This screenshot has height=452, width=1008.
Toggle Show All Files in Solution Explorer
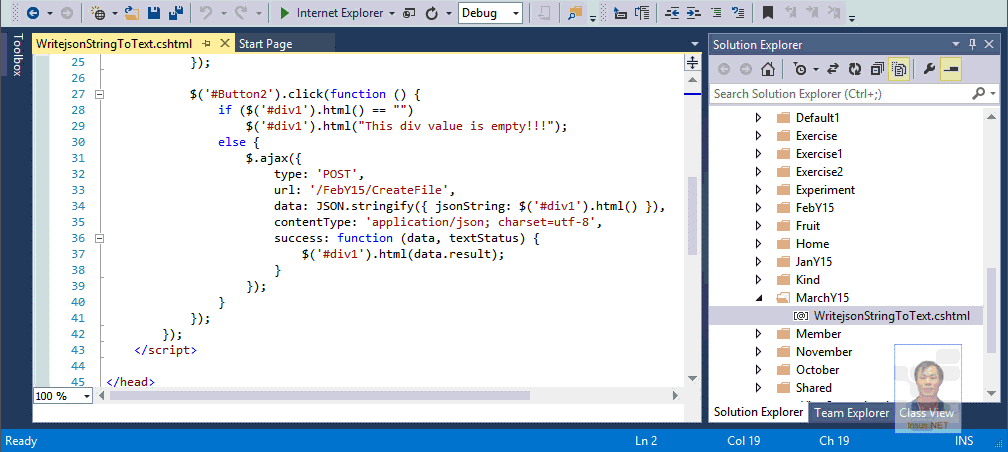pos(899,69)
